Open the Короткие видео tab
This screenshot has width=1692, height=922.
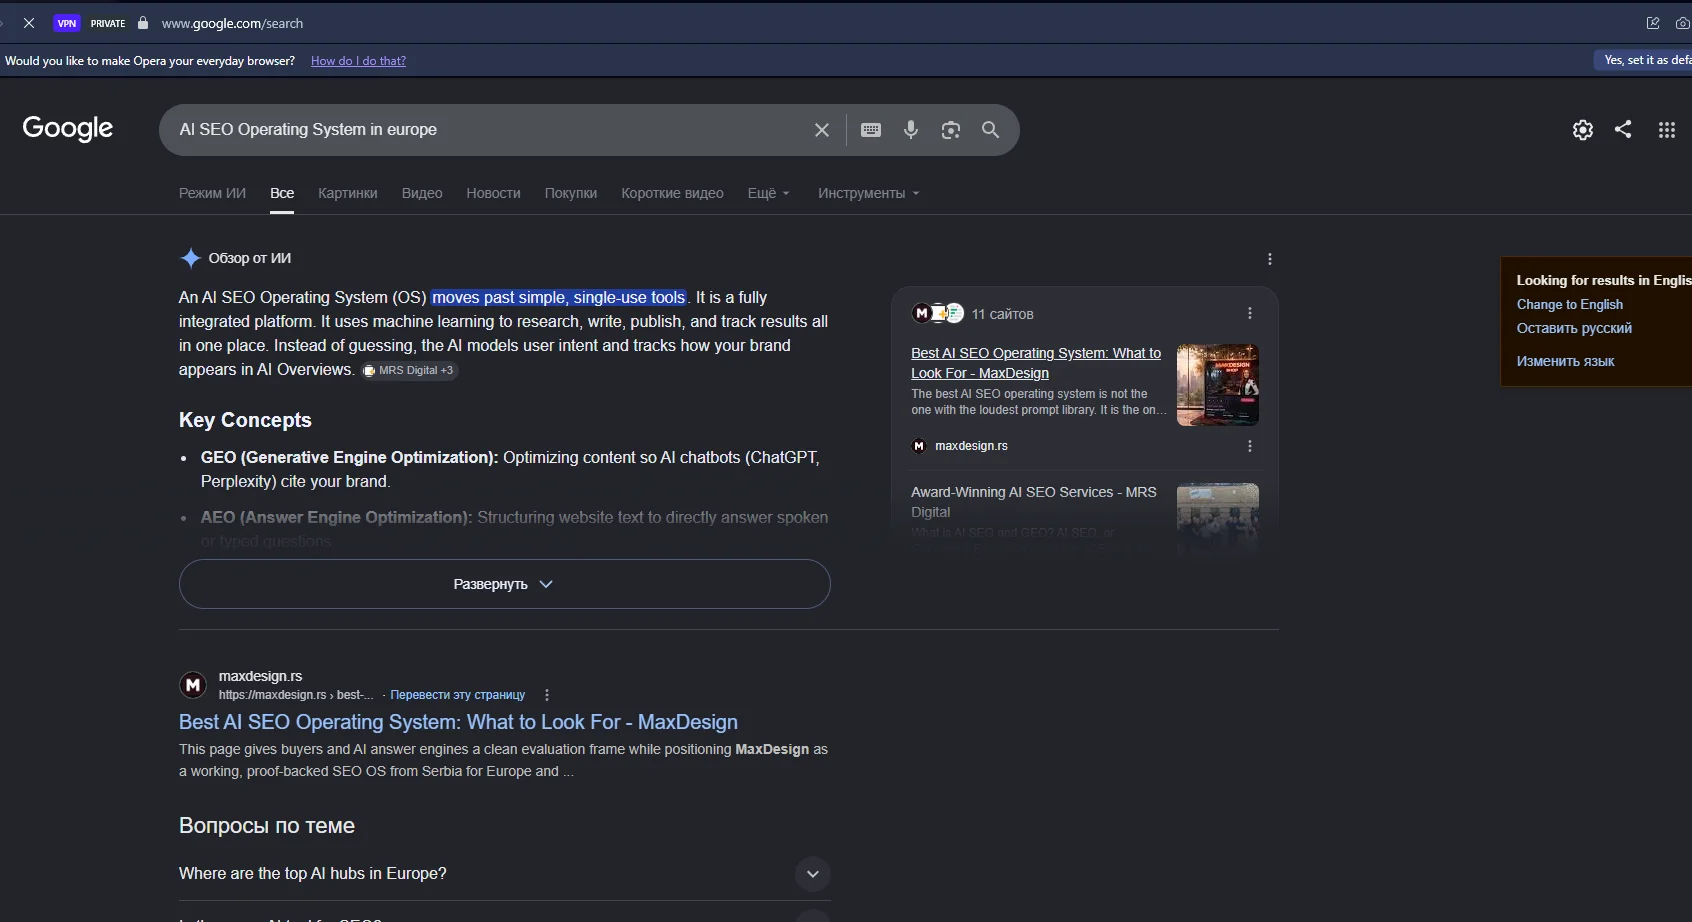click(x=672, y=193)
